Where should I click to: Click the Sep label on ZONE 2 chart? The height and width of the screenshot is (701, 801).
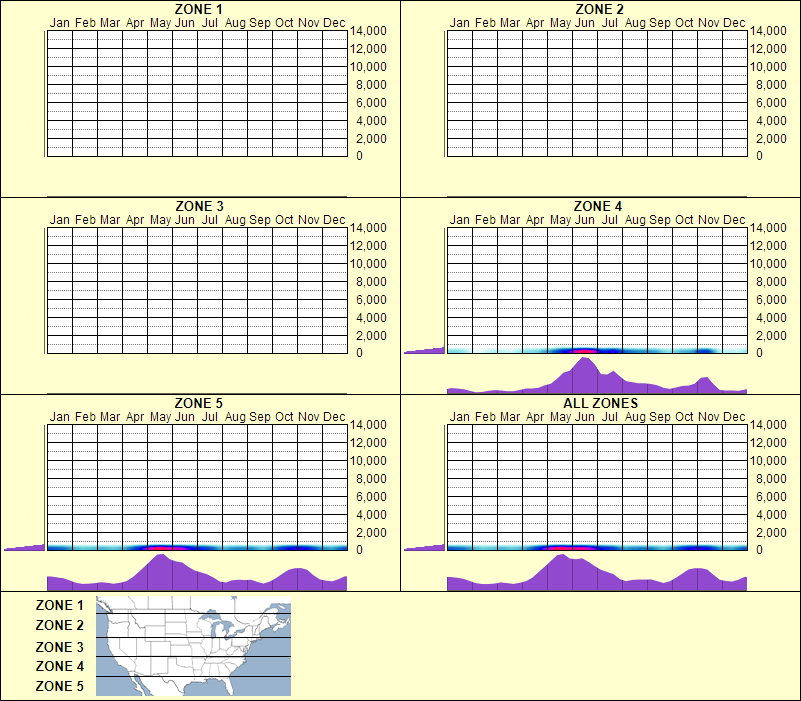point(659,23)
